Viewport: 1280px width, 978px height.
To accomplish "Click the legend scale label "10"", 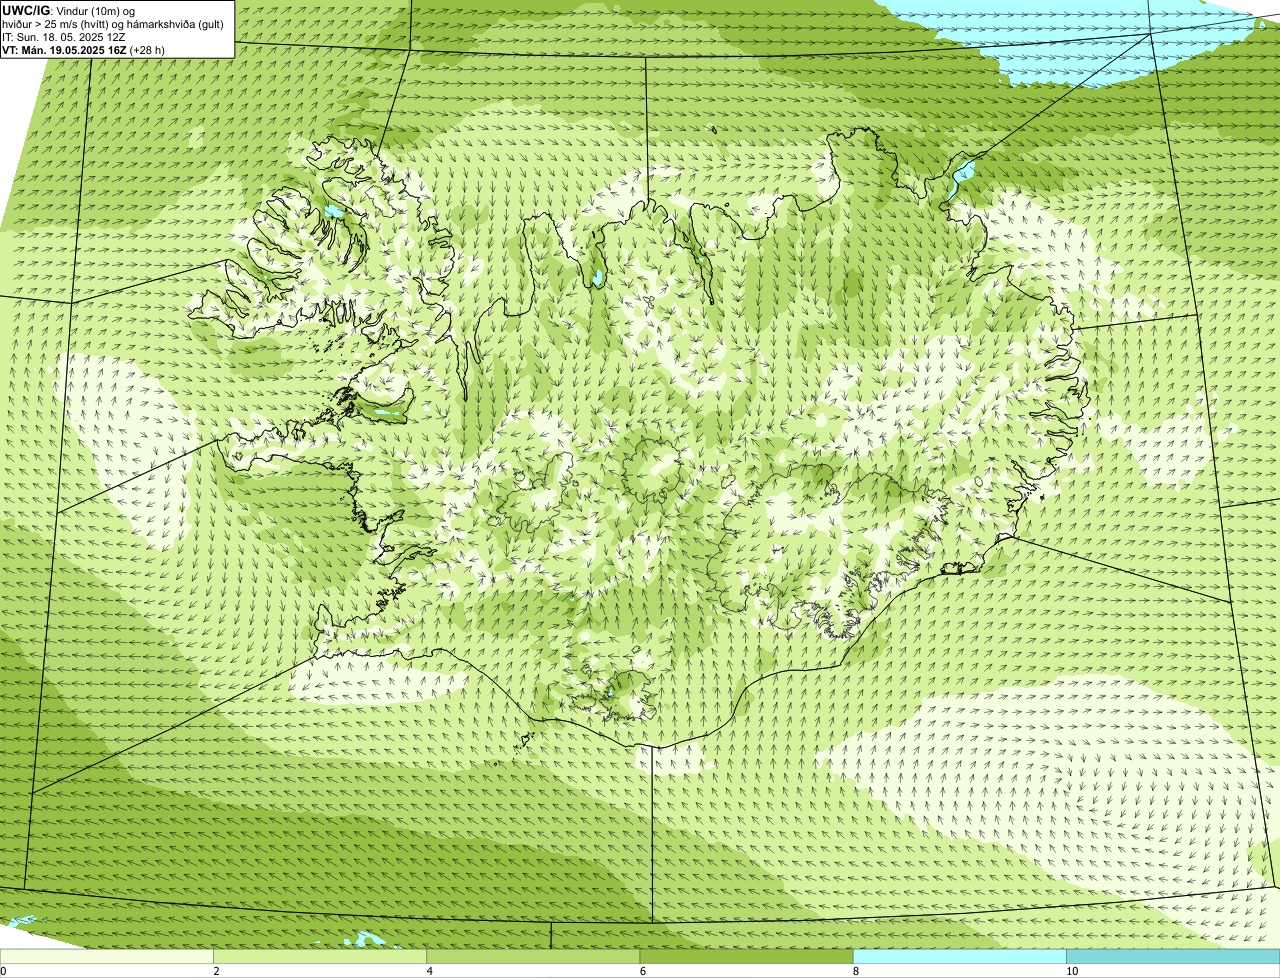I will (1071, 971).
